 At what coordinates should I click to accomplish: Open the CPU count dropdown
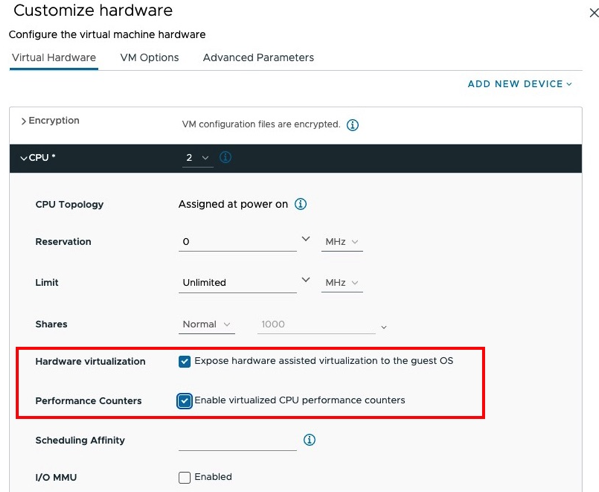point(198,158)
